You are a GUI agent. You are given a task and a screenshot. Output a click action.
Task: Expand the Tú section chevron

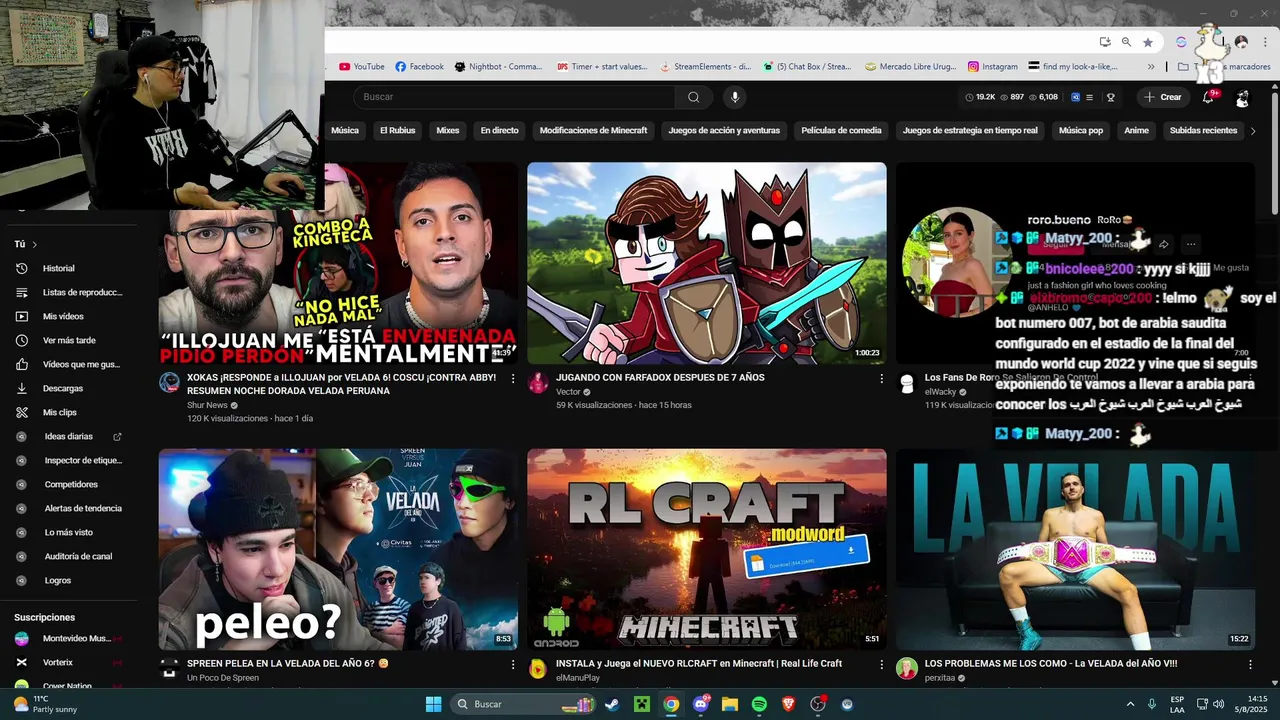pyautogui.click(x=34, y=244)
